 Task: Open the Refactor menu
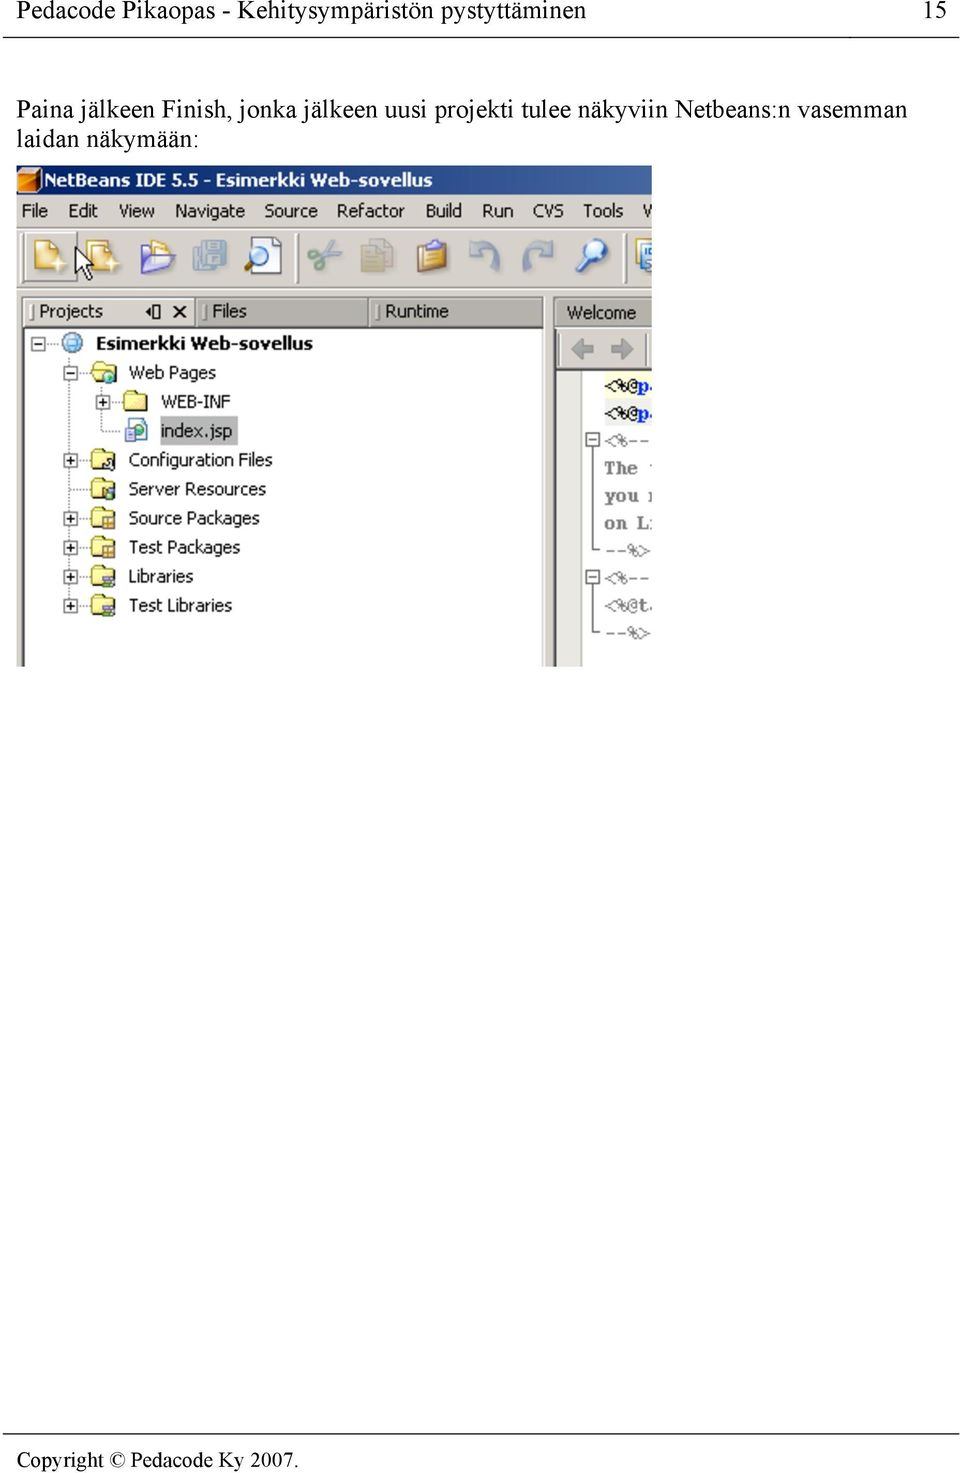point(371,211)
